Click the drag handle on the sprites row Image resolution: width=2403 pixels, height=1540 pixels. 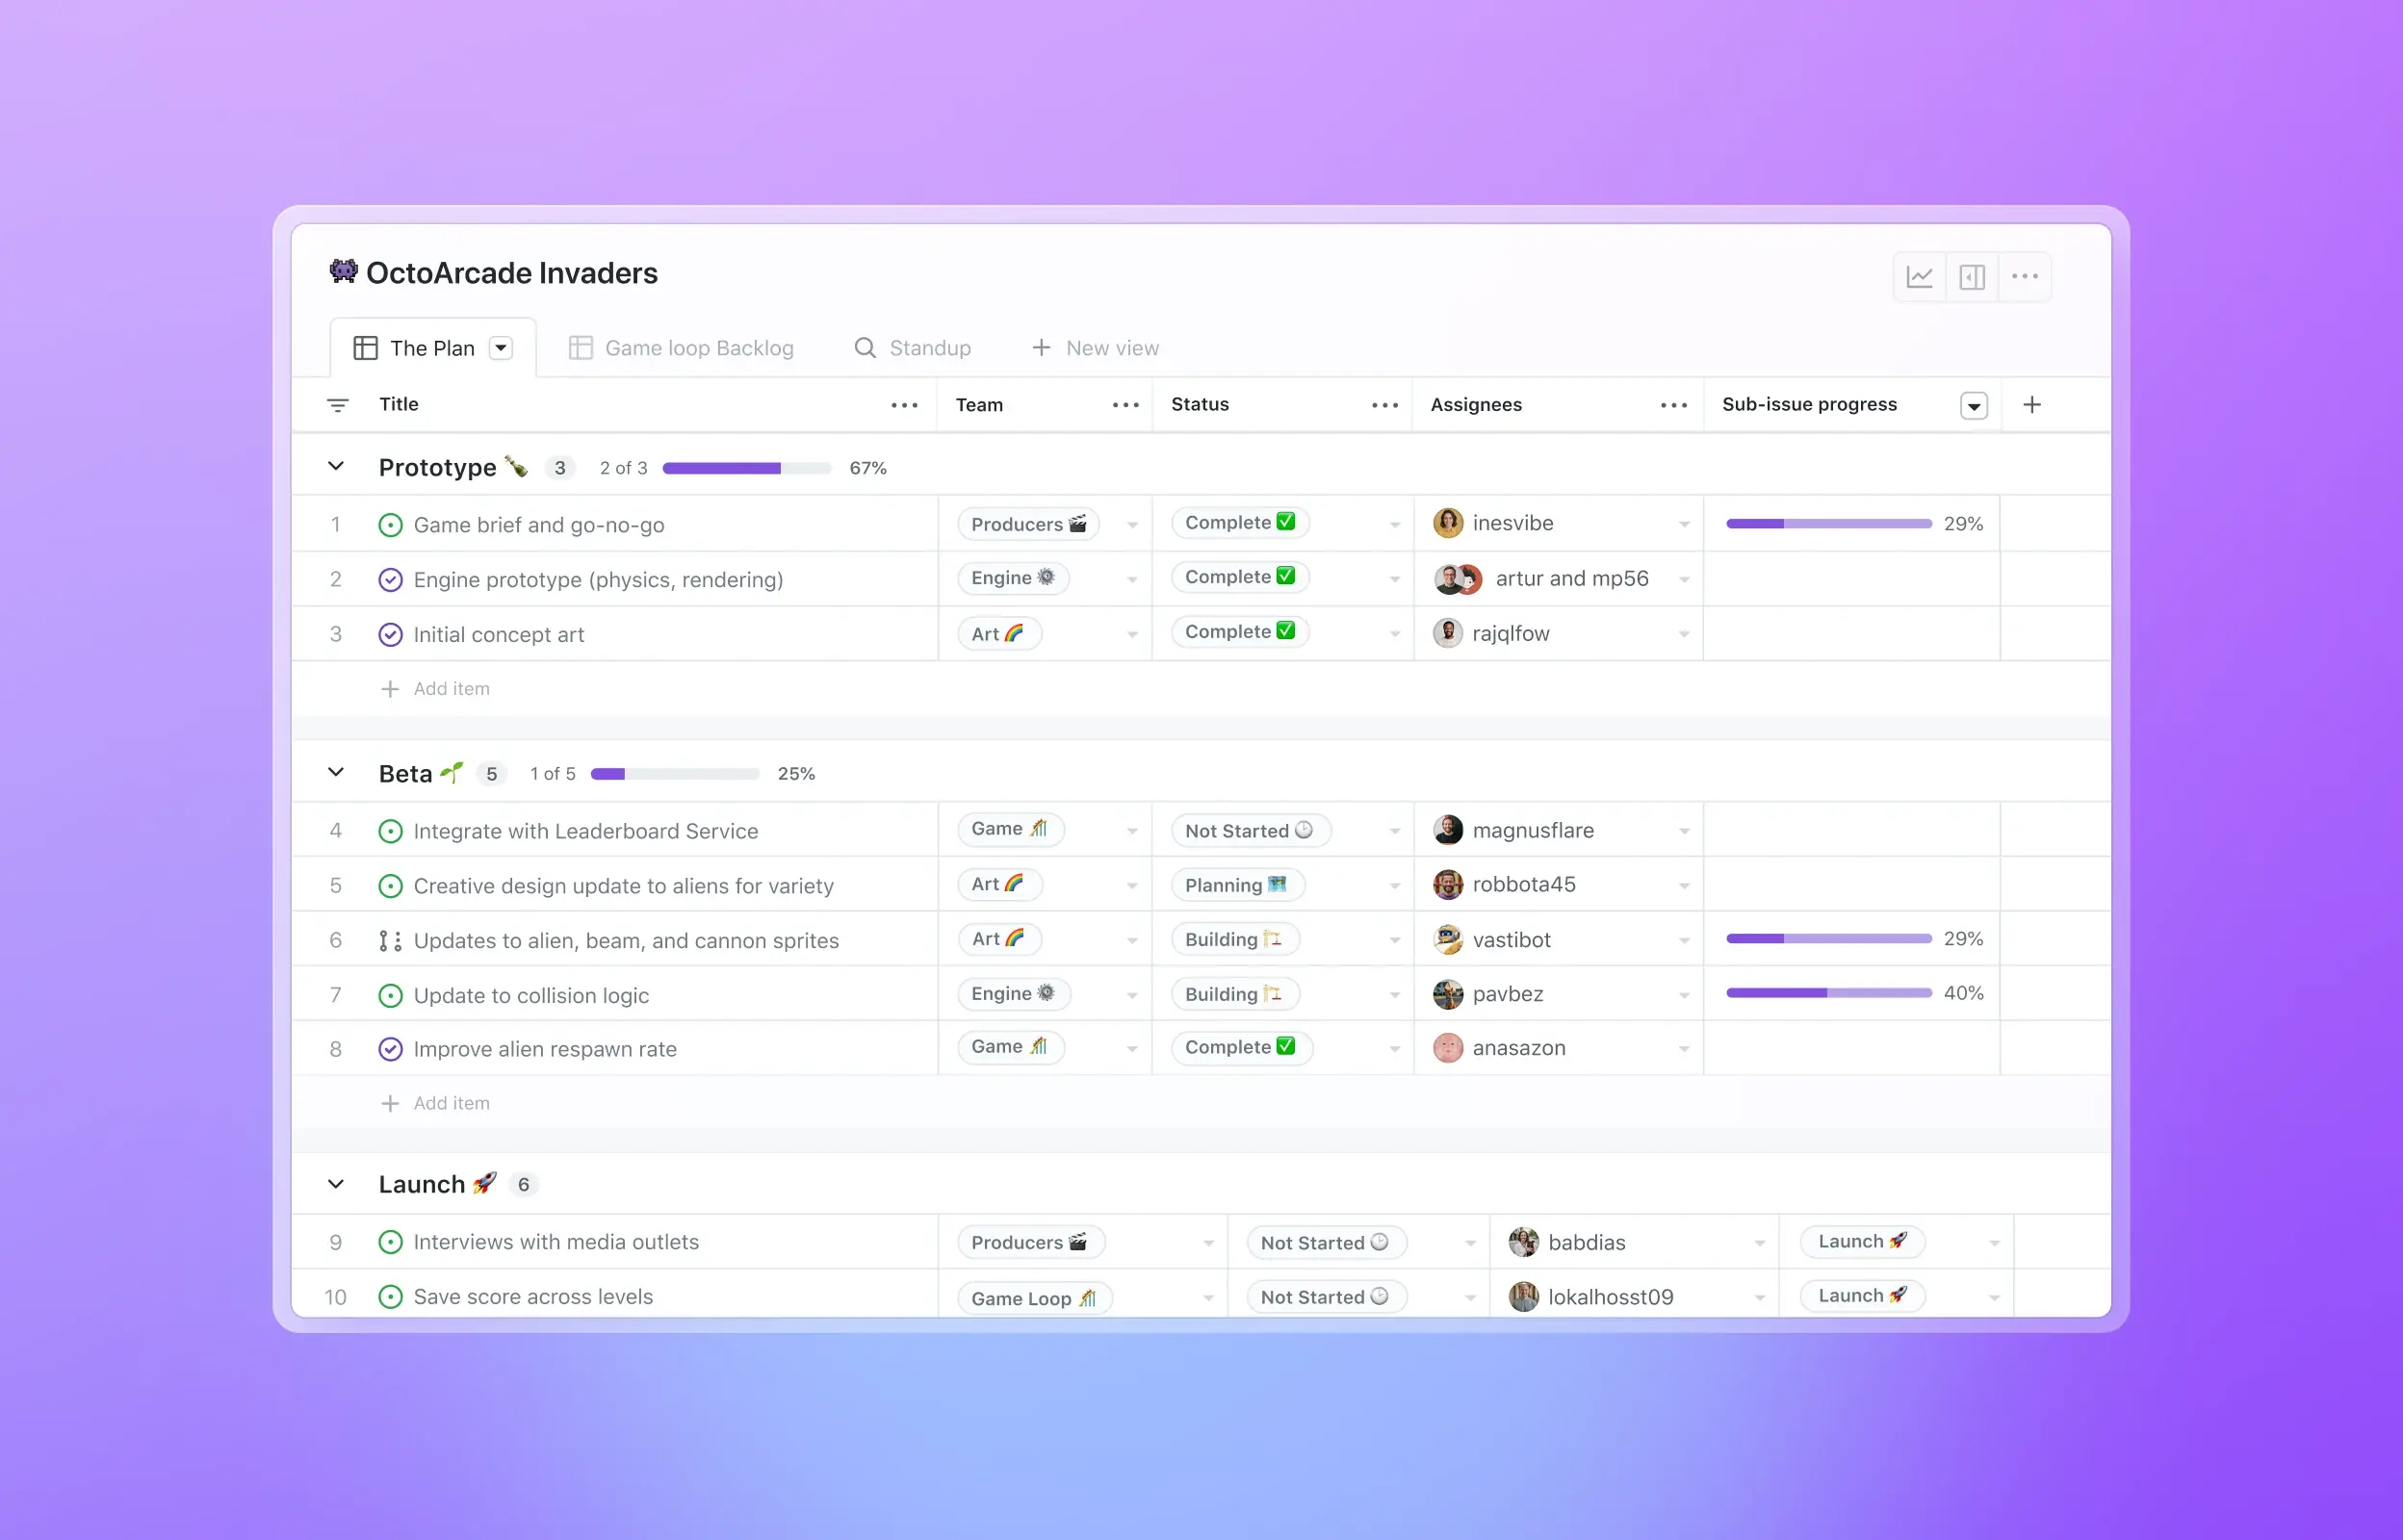tap(389, 940)
